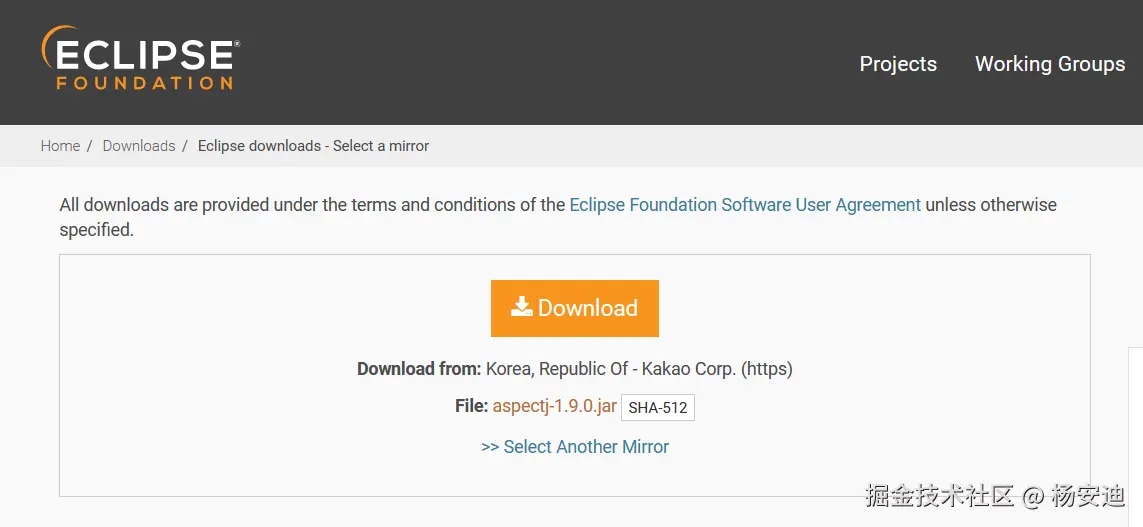This screenshot has height=527, width=1143.
Task: Click the orange crescent swirl in the logo
Action: (x=50, y=47)
